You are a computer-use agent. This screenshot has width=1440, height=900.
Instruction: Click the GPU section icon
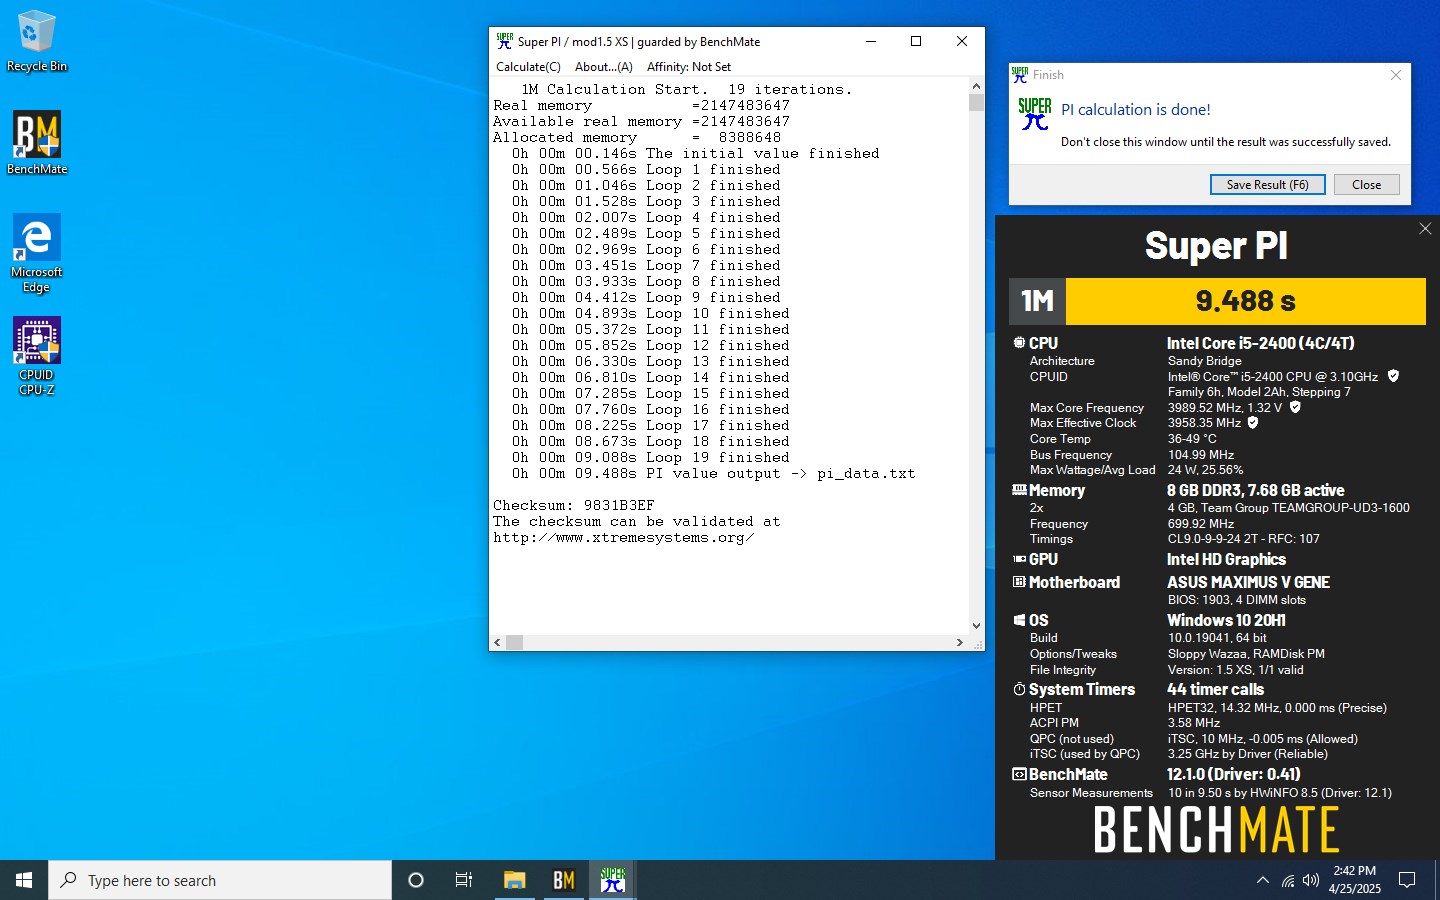coord(1019,559)
